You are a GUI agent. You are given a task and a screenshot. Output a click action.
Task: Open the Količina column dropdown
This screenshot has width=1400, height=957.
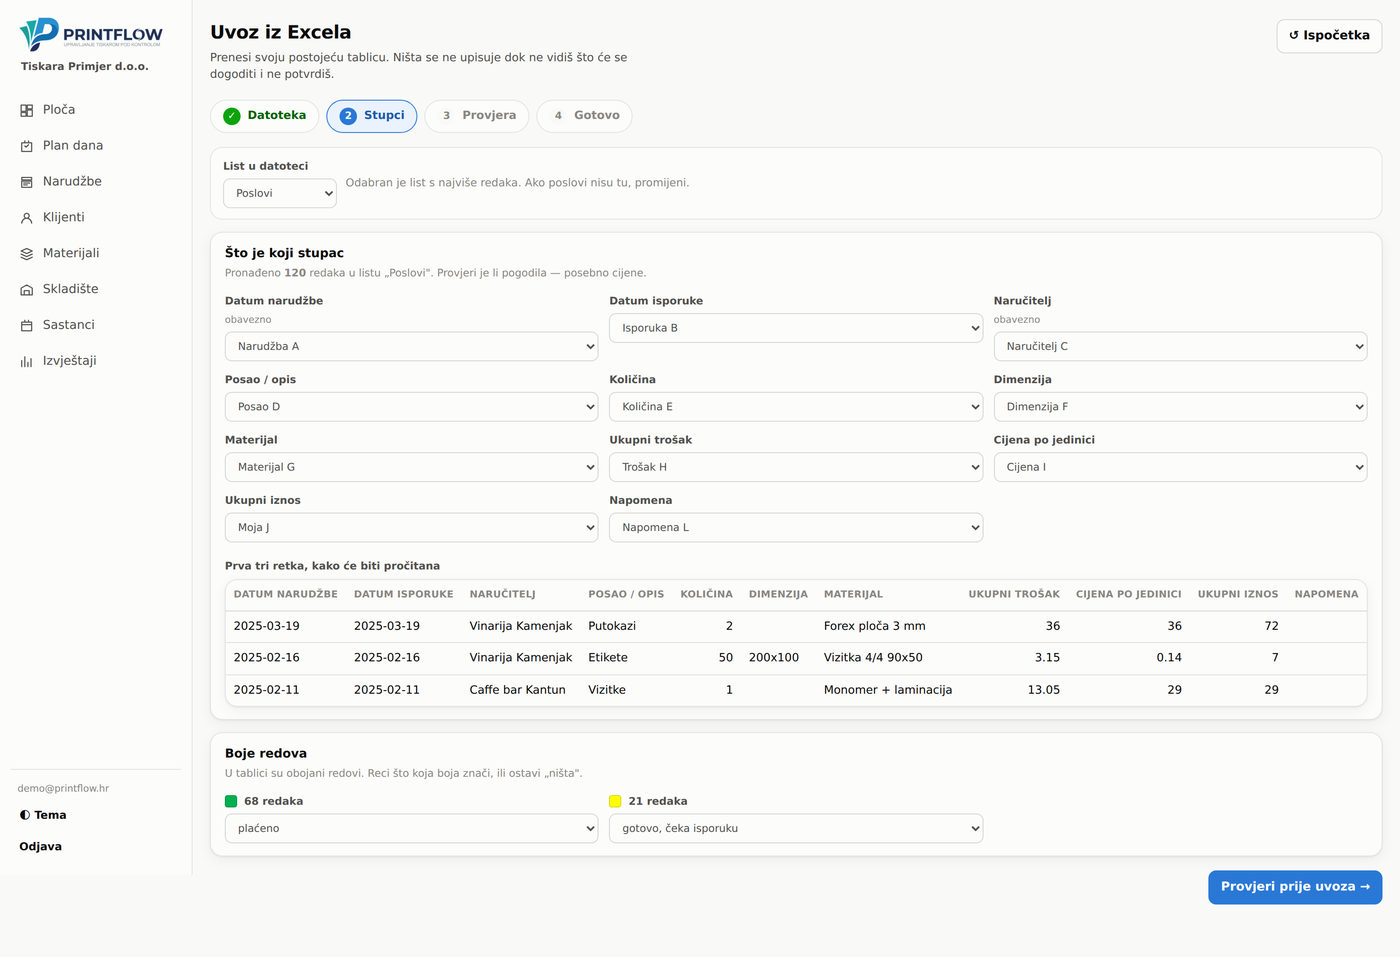click(x=796, y=407)
